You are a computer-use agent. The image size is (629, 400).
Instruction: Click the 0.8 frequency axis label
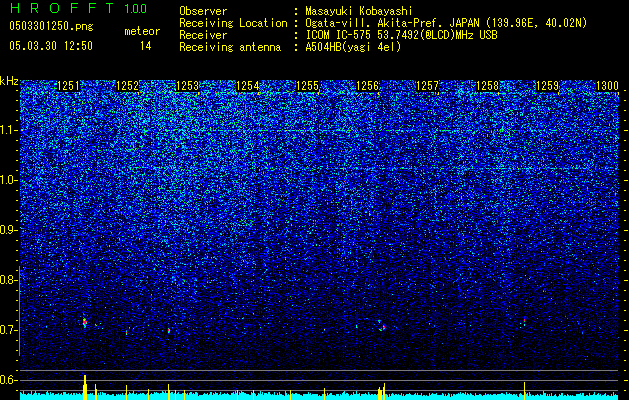coord(7,280)
